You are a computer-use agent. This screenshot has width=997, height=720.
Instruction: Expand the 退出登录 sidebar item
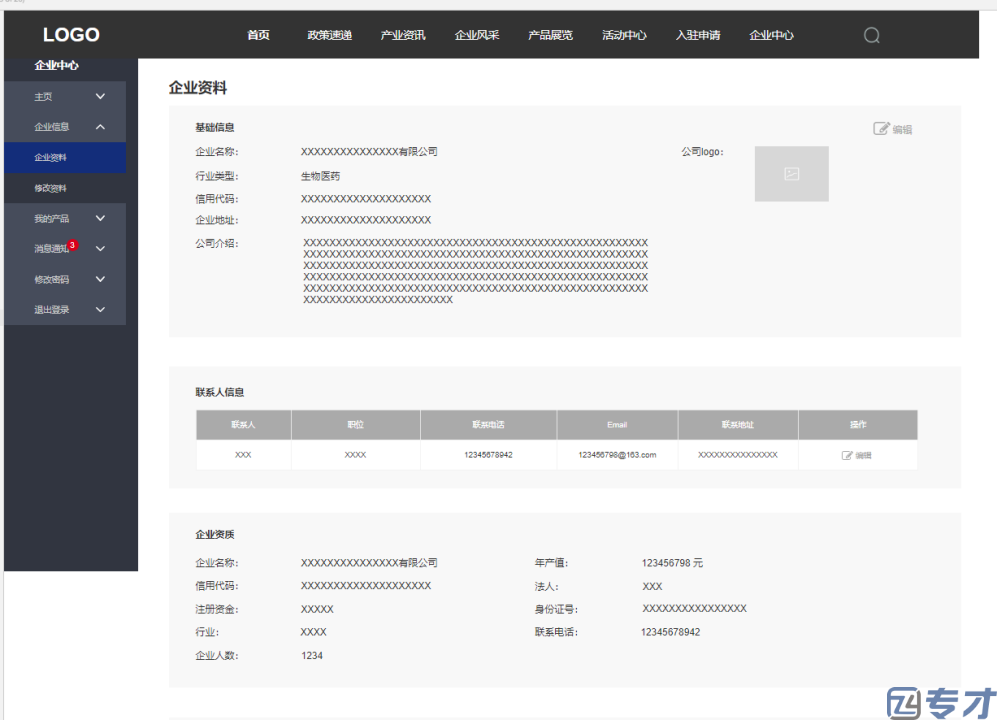pyautogui.click(x=98, y=309)
